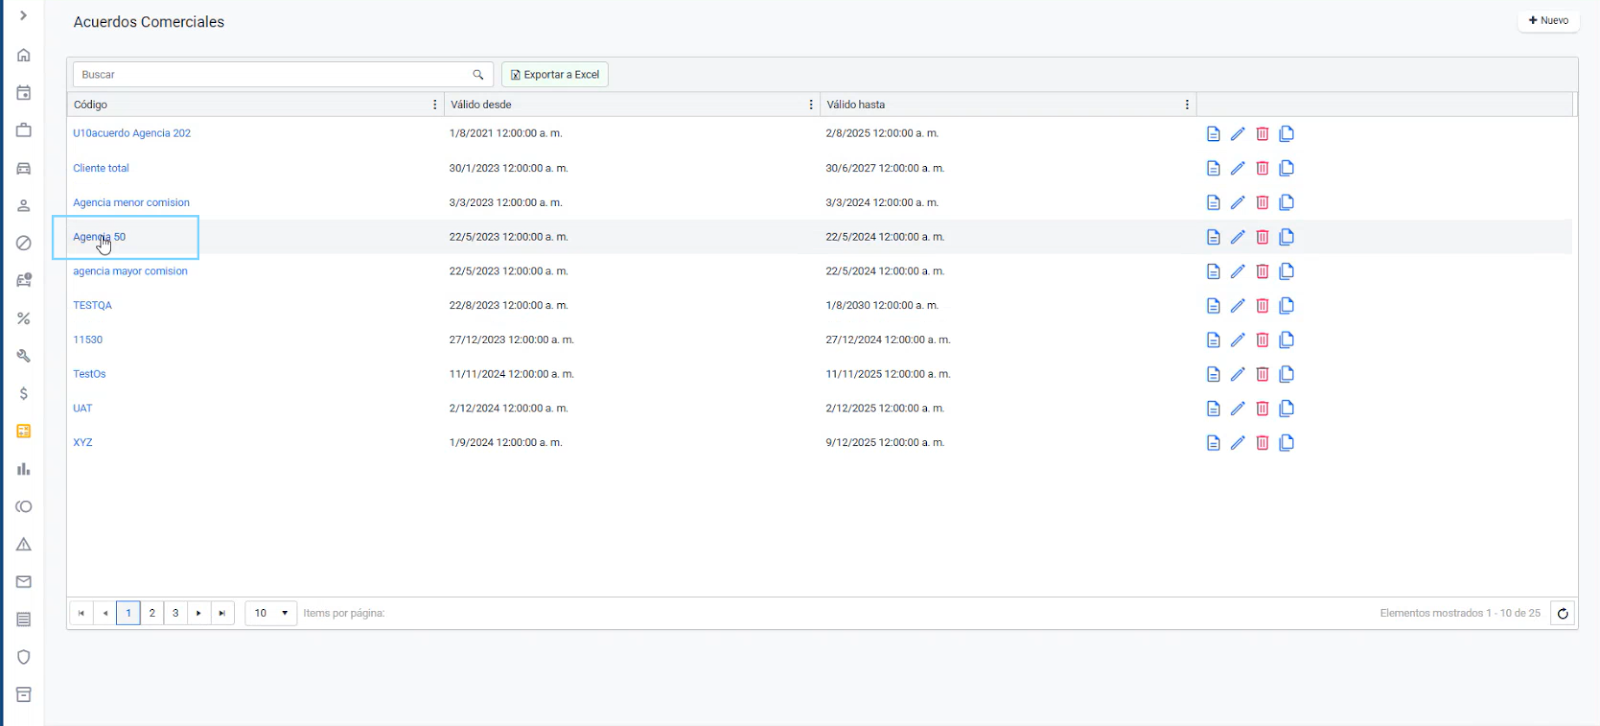Click the edit pencil for Cliente total

click(x=1237, y=168)
